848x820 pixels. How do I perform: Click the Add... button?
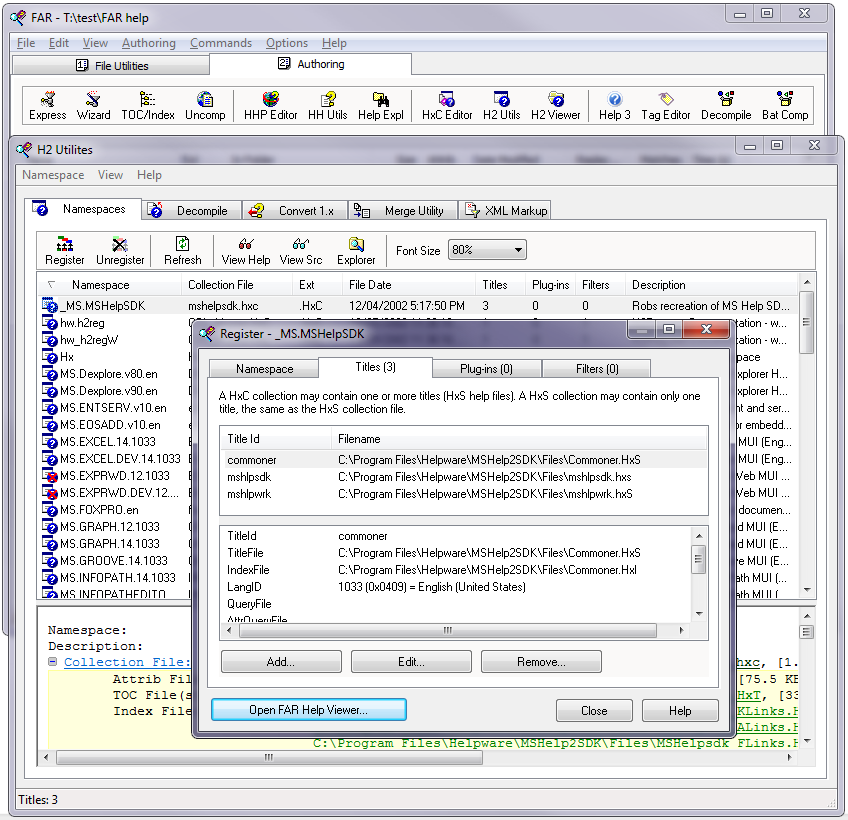[281, 662]
